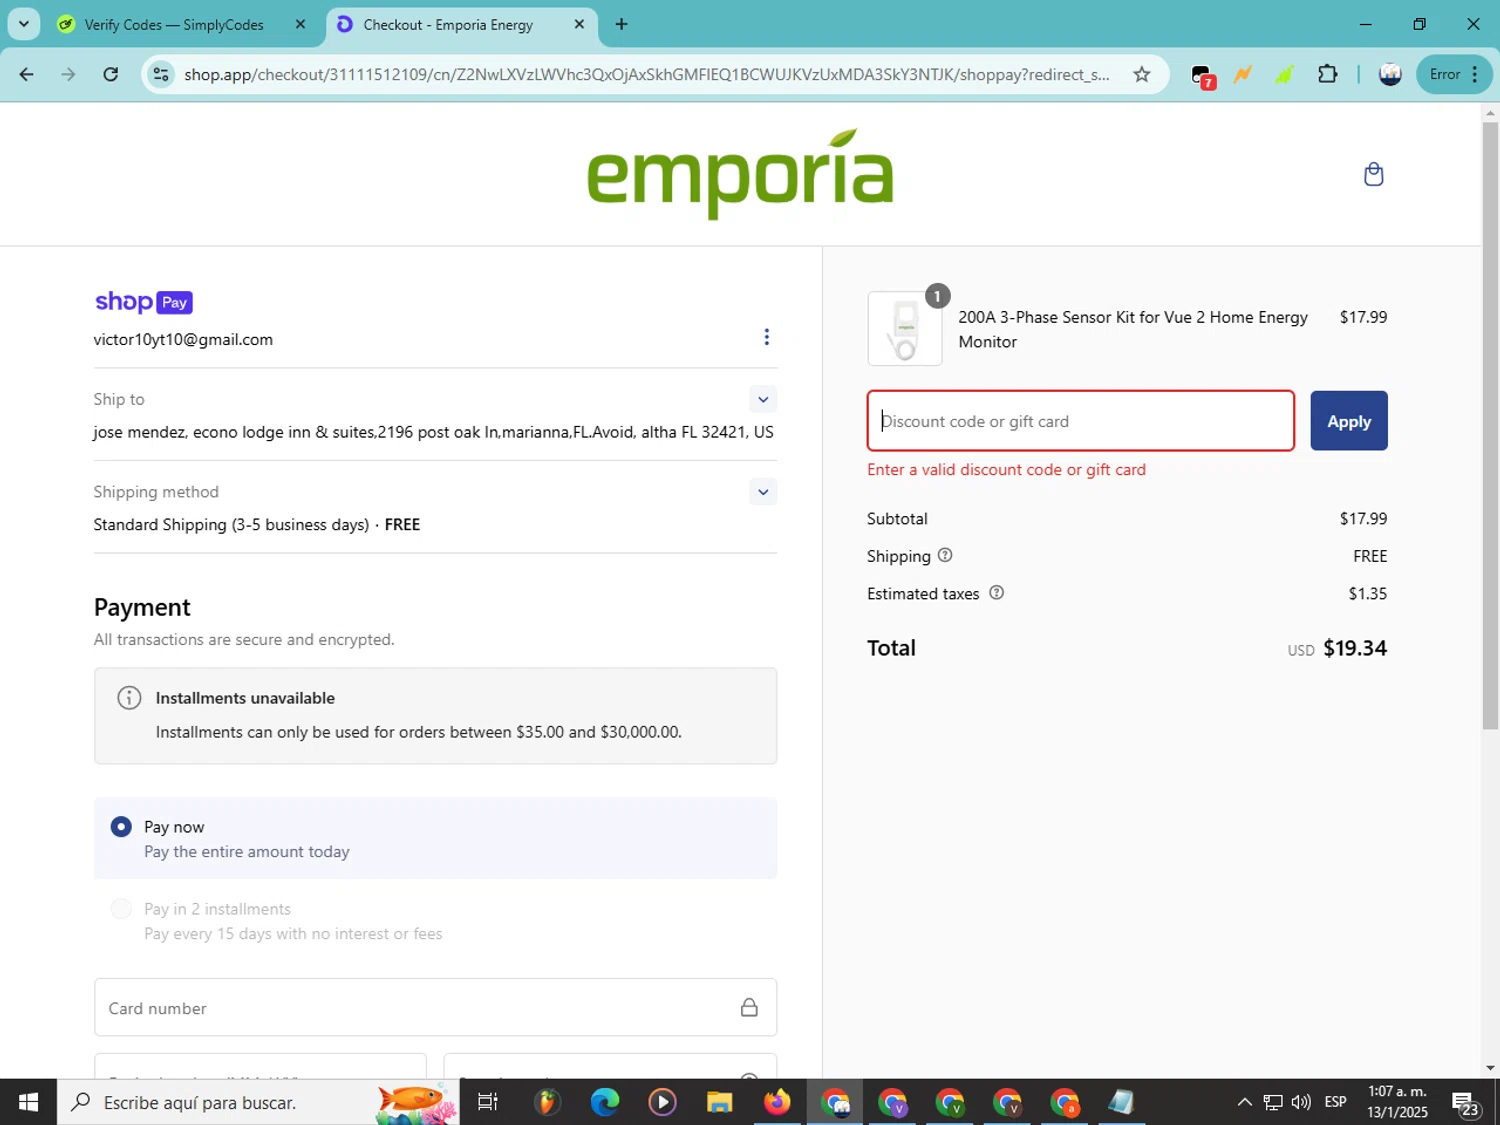Click the Estimated taxes value $1.35

coord(1367,594)
